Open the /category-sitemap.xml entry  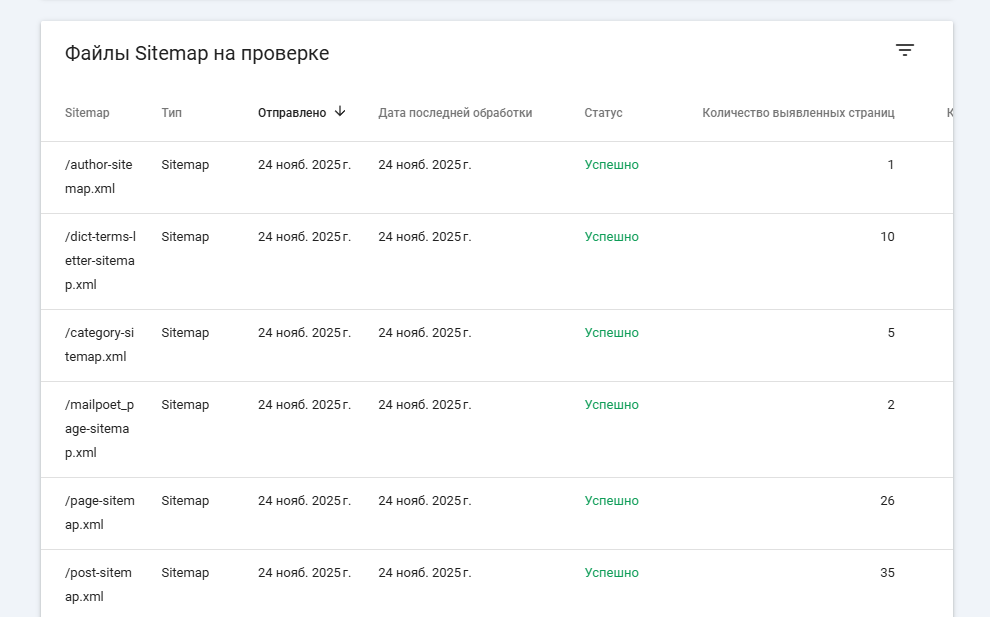98,345
